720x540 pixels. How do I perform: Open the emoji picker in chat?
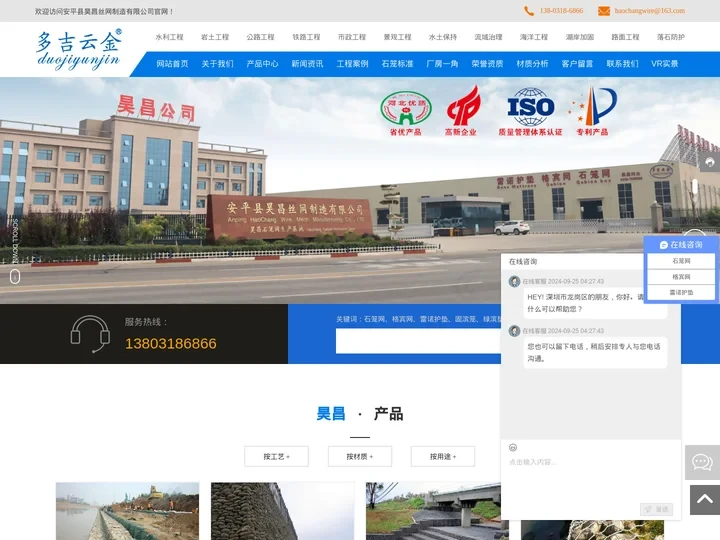[x=513, y=447]
